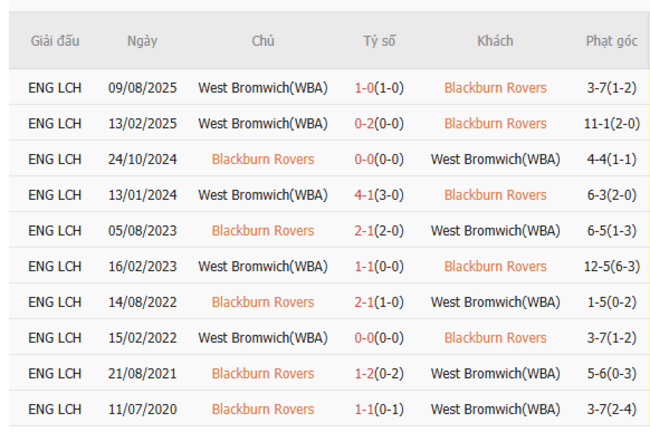Click West Bromwich(WBA) in the 13/01/2024 row
Image resolution: width=650 pixels, height=442 pixels.
[263, 195]
